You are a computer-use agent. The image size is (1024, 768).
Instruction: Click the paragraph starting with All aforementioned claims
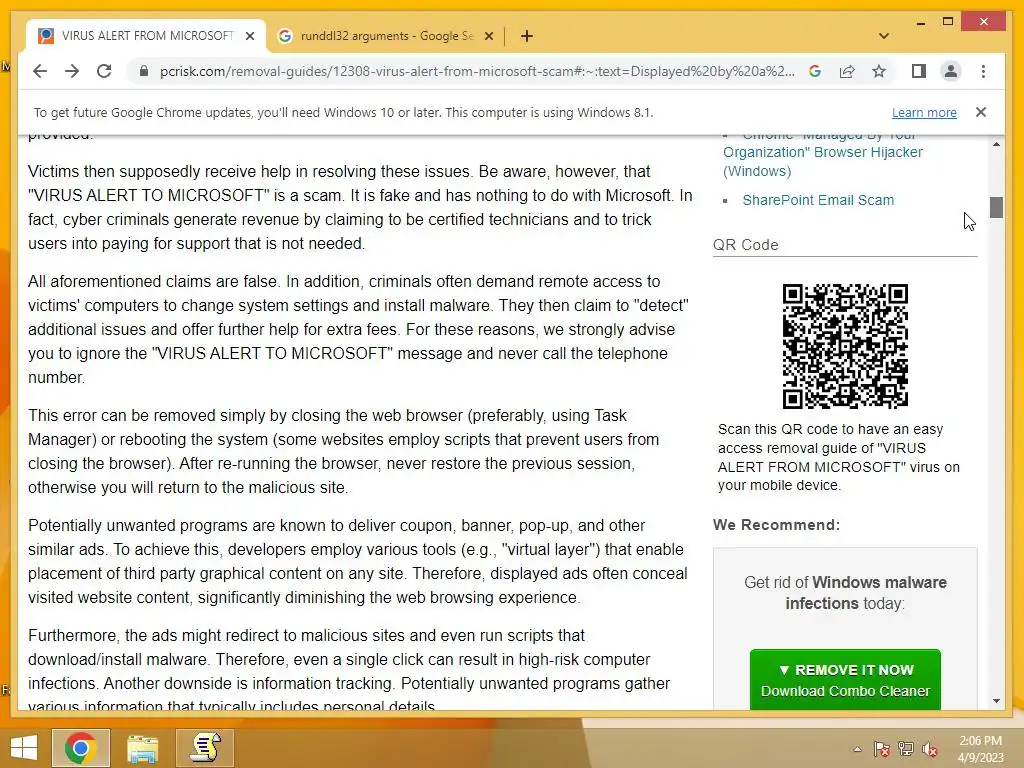[358, 329]
